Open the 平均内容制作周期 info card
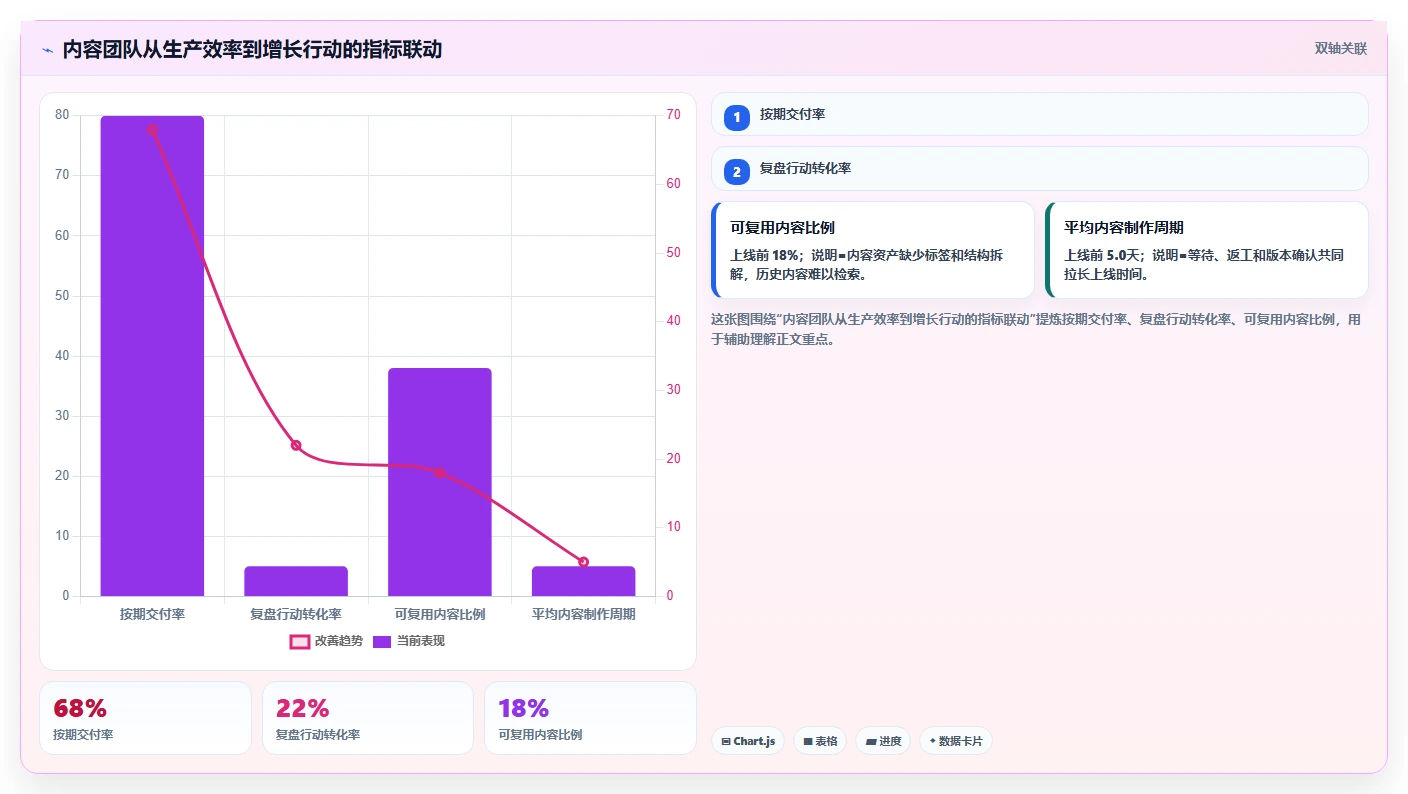Image resolution: width=1408 pixels, height=794 pixels. click(x=1207, y=250)
